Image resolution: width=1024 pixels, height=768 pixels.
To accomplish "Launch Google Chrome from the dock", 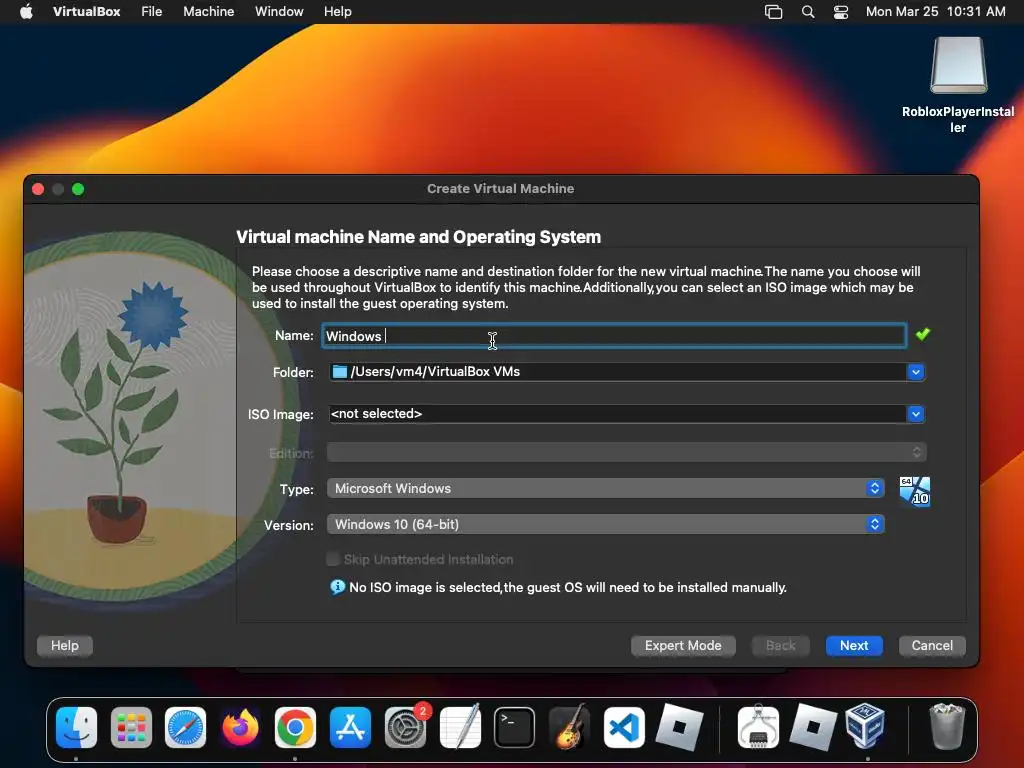I will tap(295, 727).
